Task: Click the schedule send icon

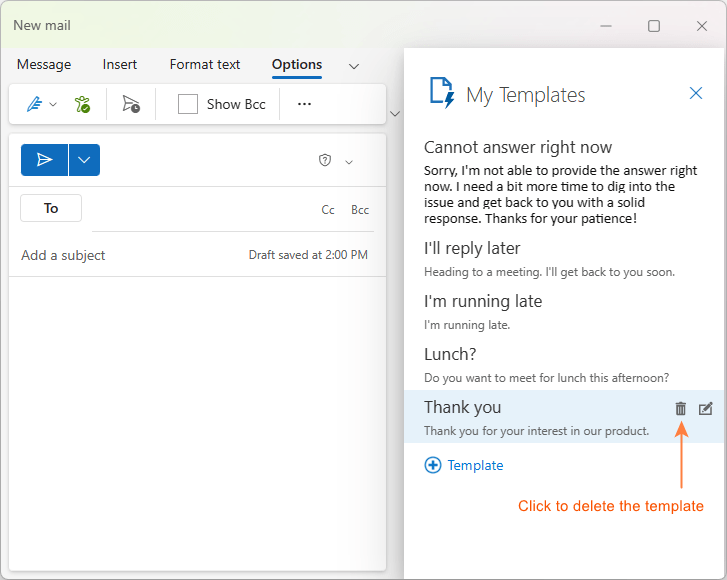Action: click(x=131, y=104)
